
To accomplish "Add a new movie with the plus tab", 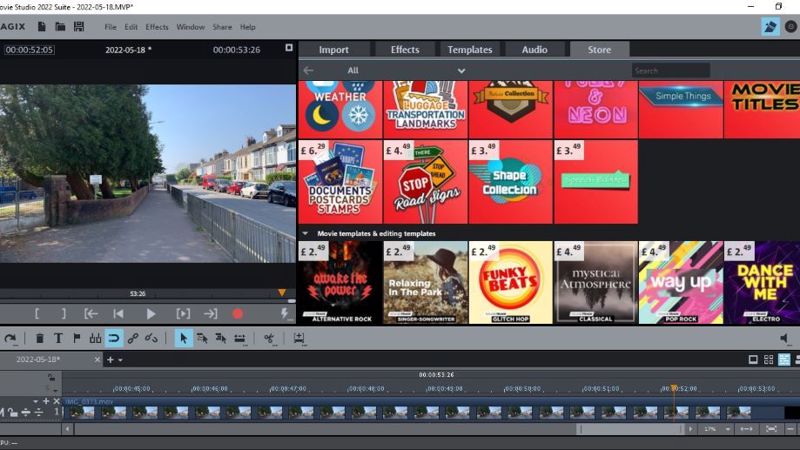I will pyautogui.click(x=110, y=360).
